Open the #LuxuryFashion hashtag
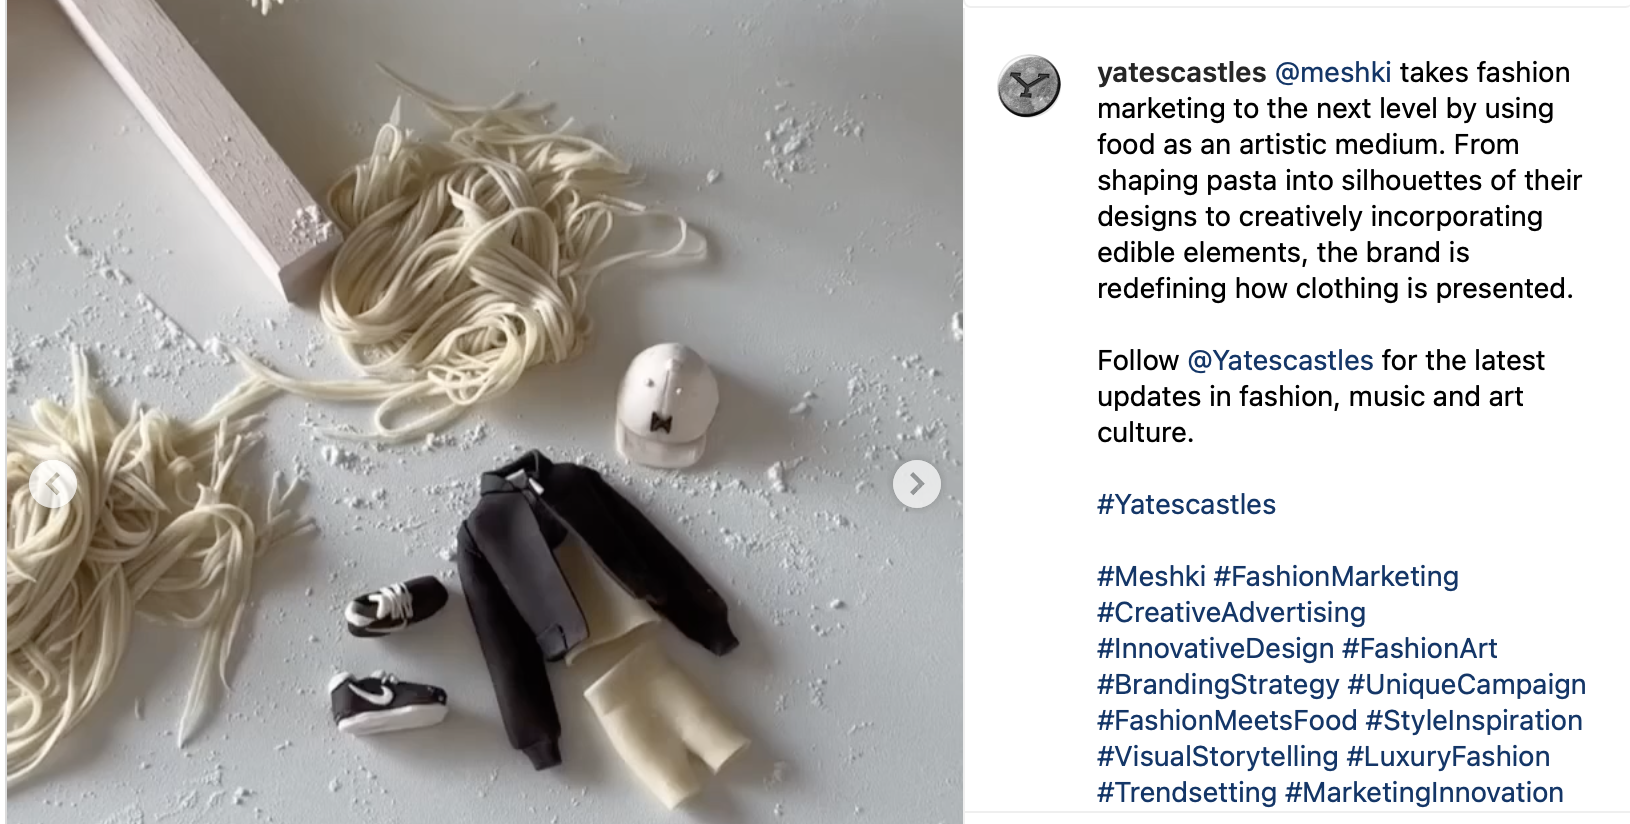The image size is (1630, 824). [x=1448, y=756]
